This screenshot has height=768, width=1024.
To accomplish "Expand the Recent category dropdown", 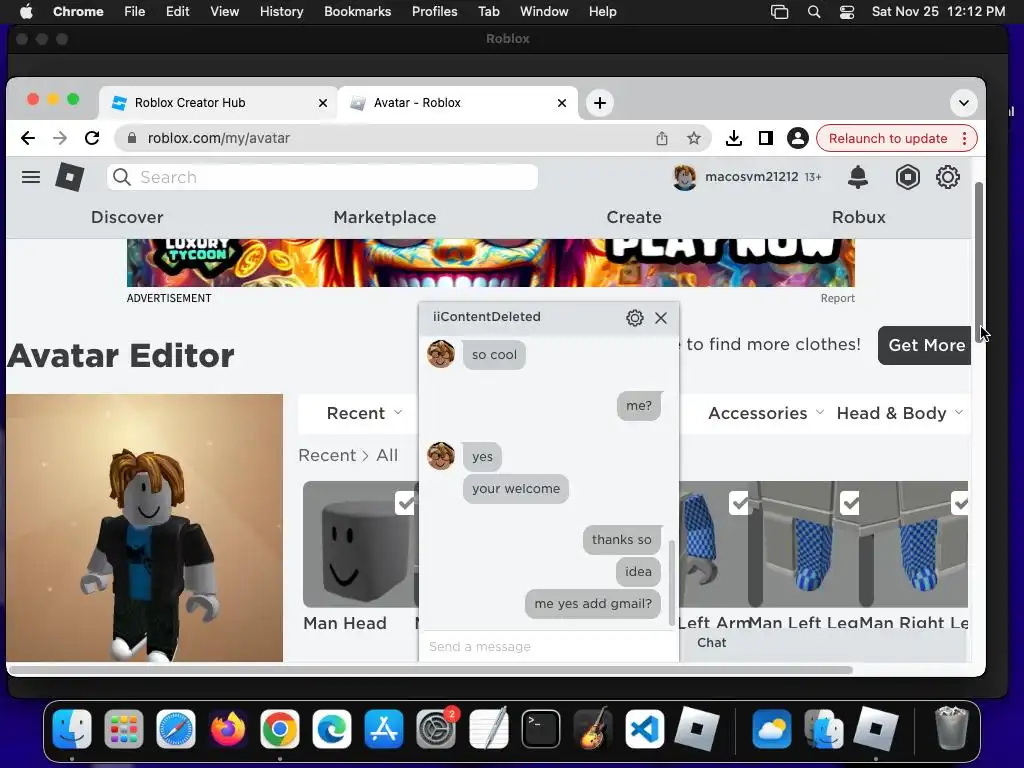I will tap(364, 413).
